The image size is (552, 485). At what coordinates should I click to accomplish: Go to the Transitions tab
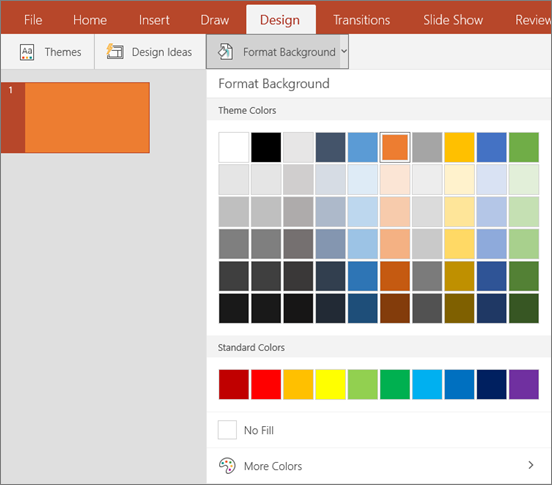click(x=362, y=20)
